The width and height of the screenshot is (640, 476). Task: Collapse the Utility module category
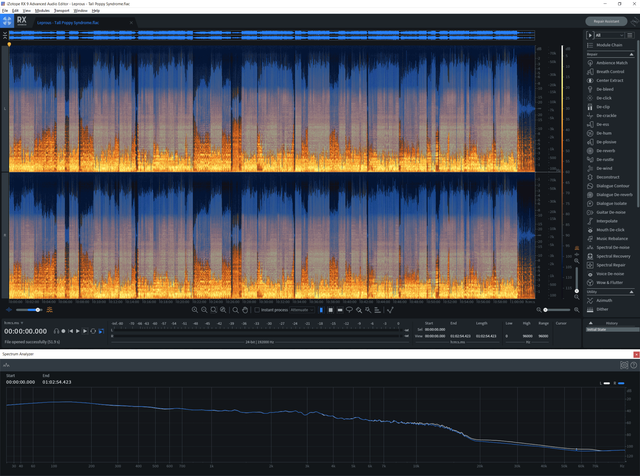(631, 292)
